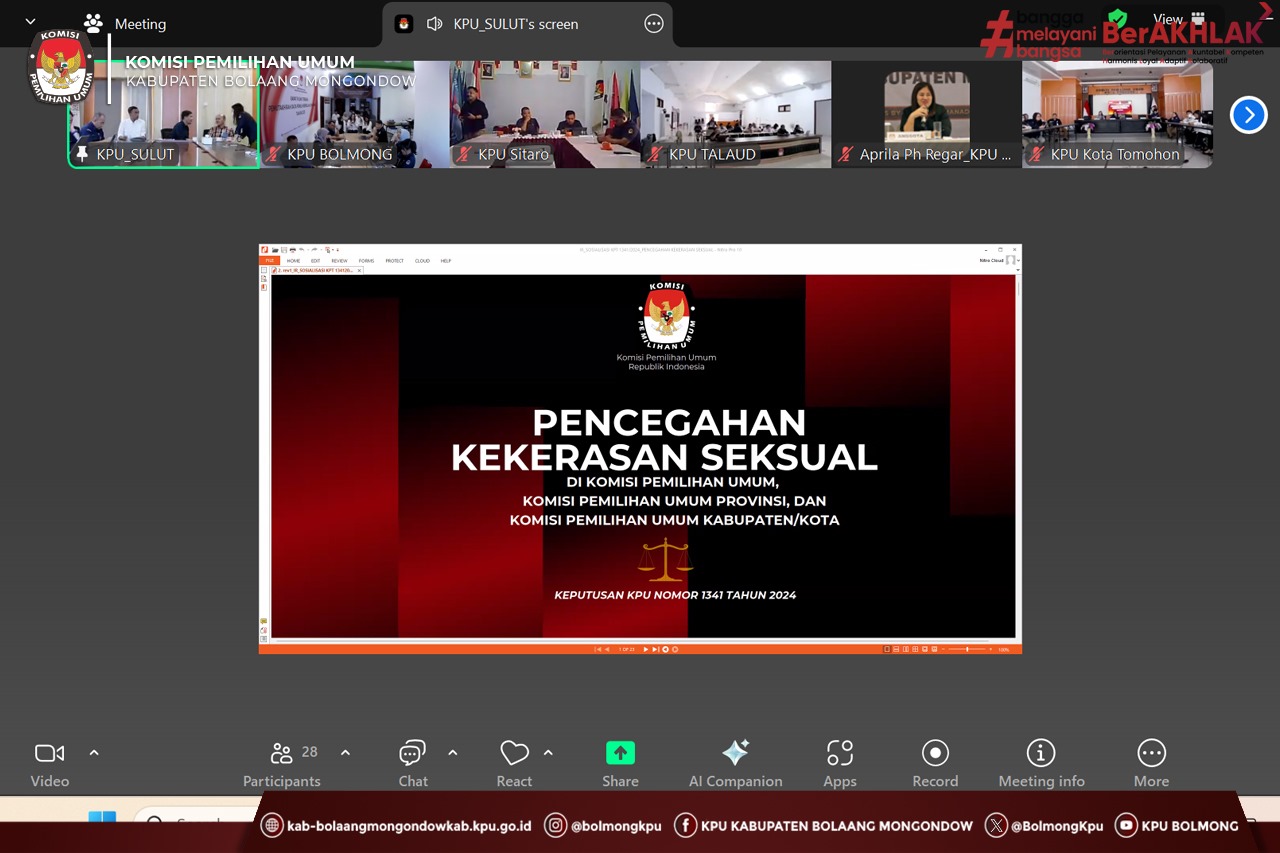
Task: Click the green Share screen button
Action: (x=620, y=764)
